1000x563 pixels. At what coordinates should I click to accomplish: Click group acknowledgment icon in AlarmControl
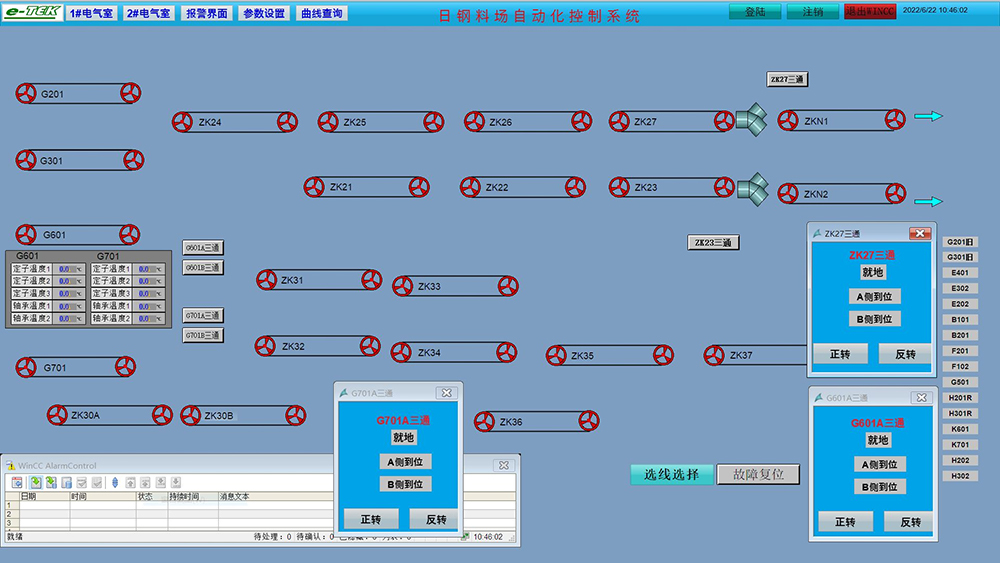pos(97,483)
